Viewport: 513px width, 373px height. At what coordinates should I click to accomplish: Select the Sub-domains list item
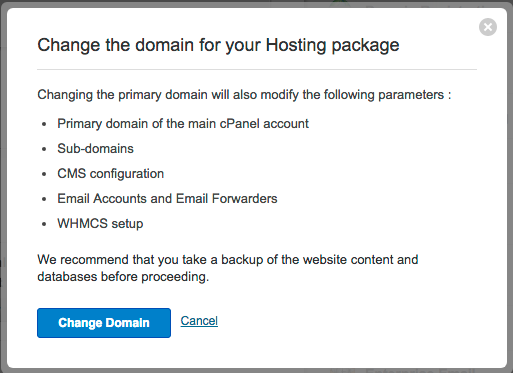pos(95,149)
